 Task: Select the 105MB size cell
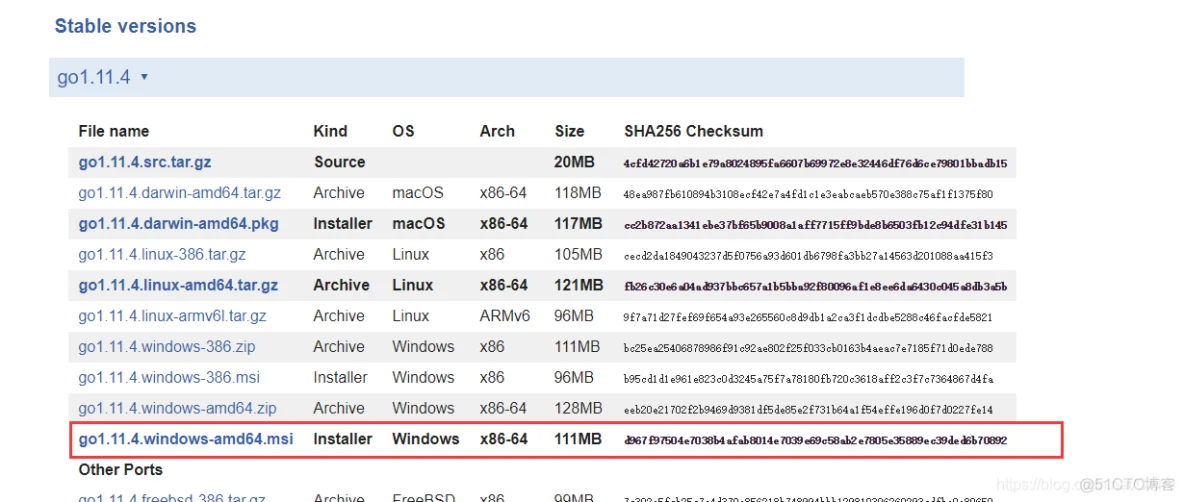click(x=578, y=255)
